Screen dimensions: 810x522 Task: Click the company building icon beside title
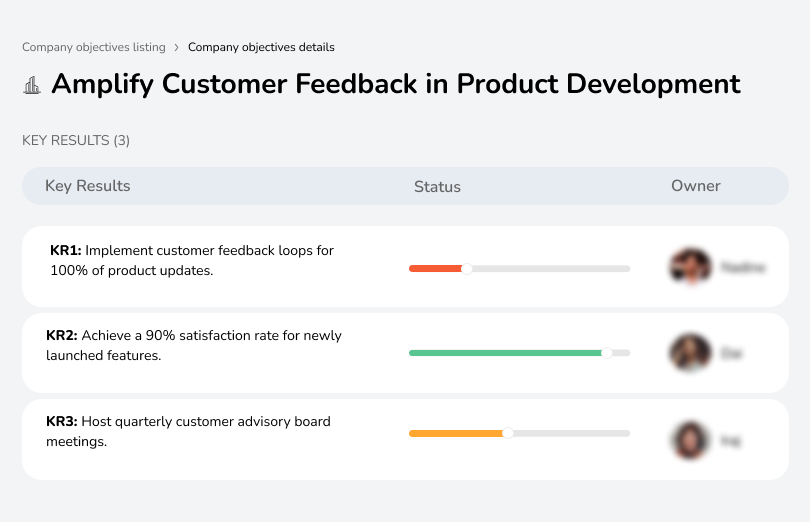point(32,85)
